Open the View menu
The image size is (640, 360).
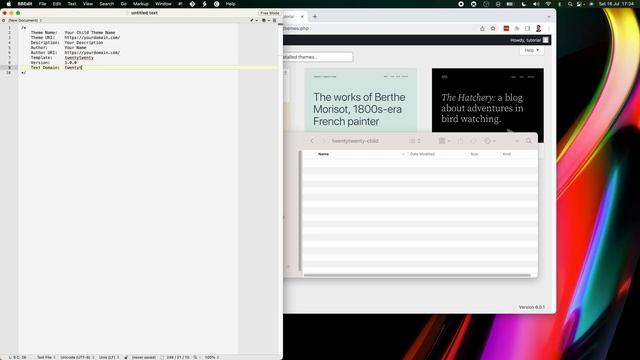coord(88,4)
